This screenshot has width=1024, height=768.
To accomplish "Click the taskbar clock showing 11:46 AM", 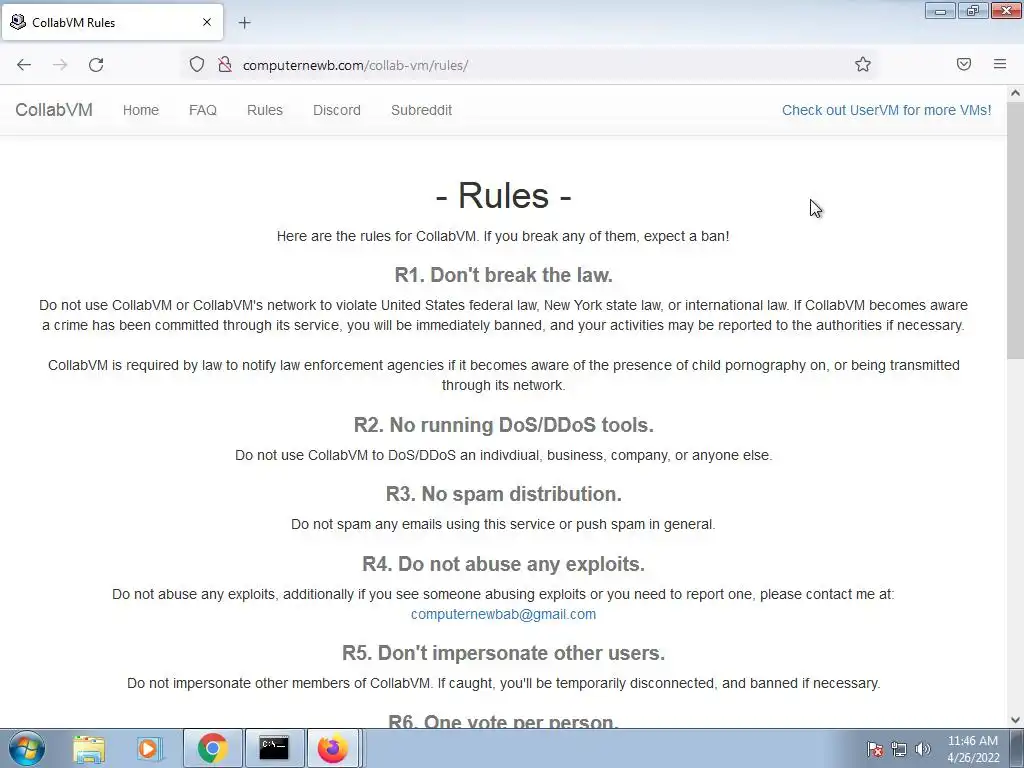I will tap(973, 748).
